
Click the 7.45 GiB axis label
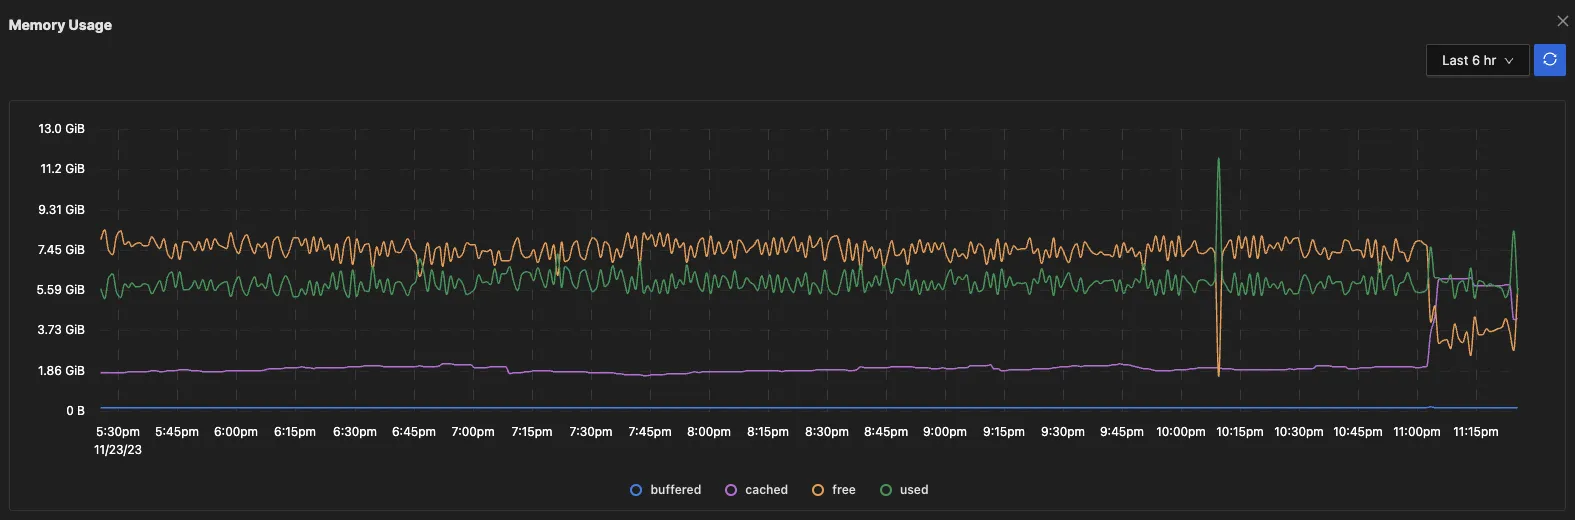point(62,250)
